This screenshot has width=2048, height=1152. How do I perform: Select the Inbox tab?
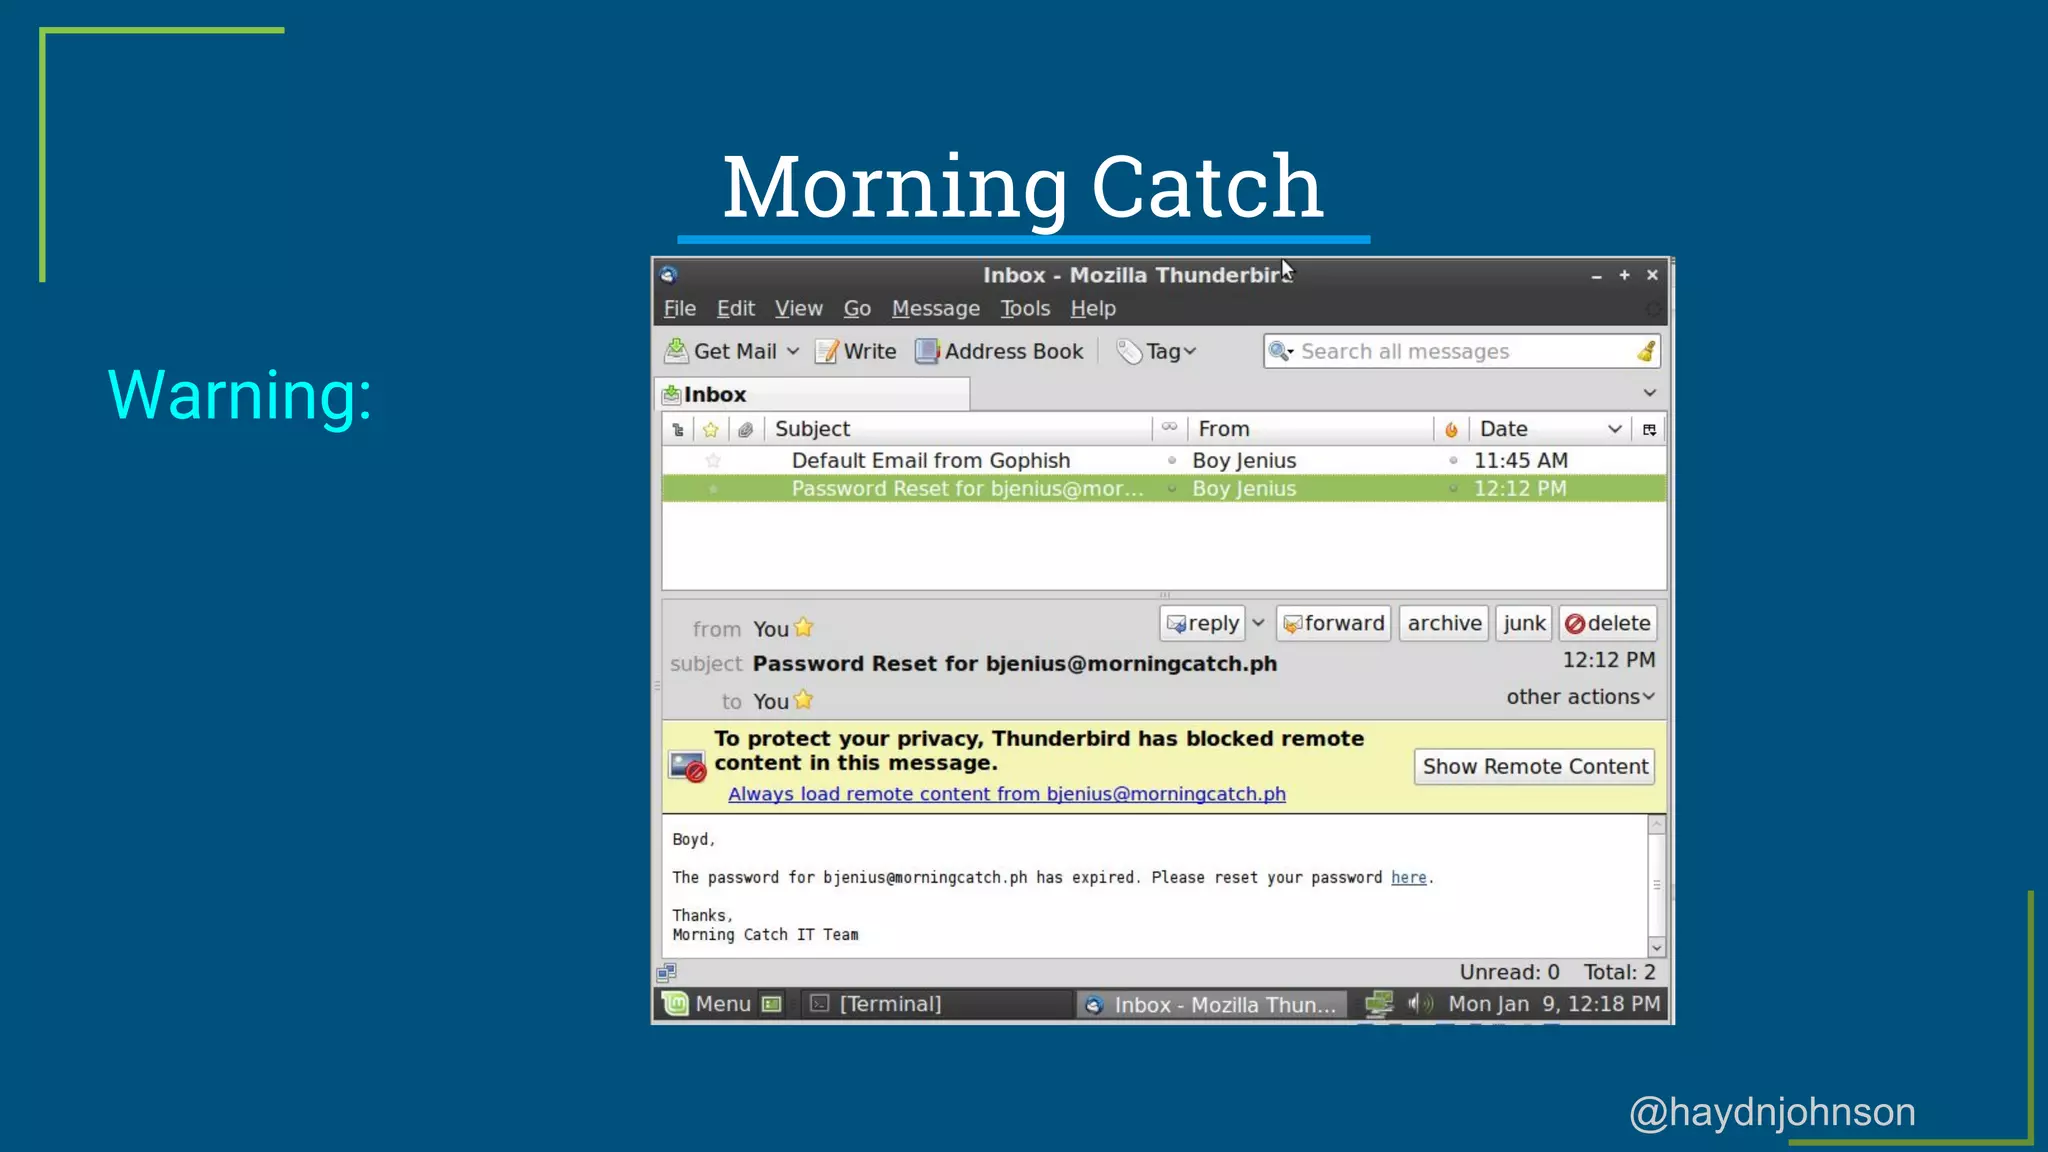pyautogui.click(x=812, y=394)
